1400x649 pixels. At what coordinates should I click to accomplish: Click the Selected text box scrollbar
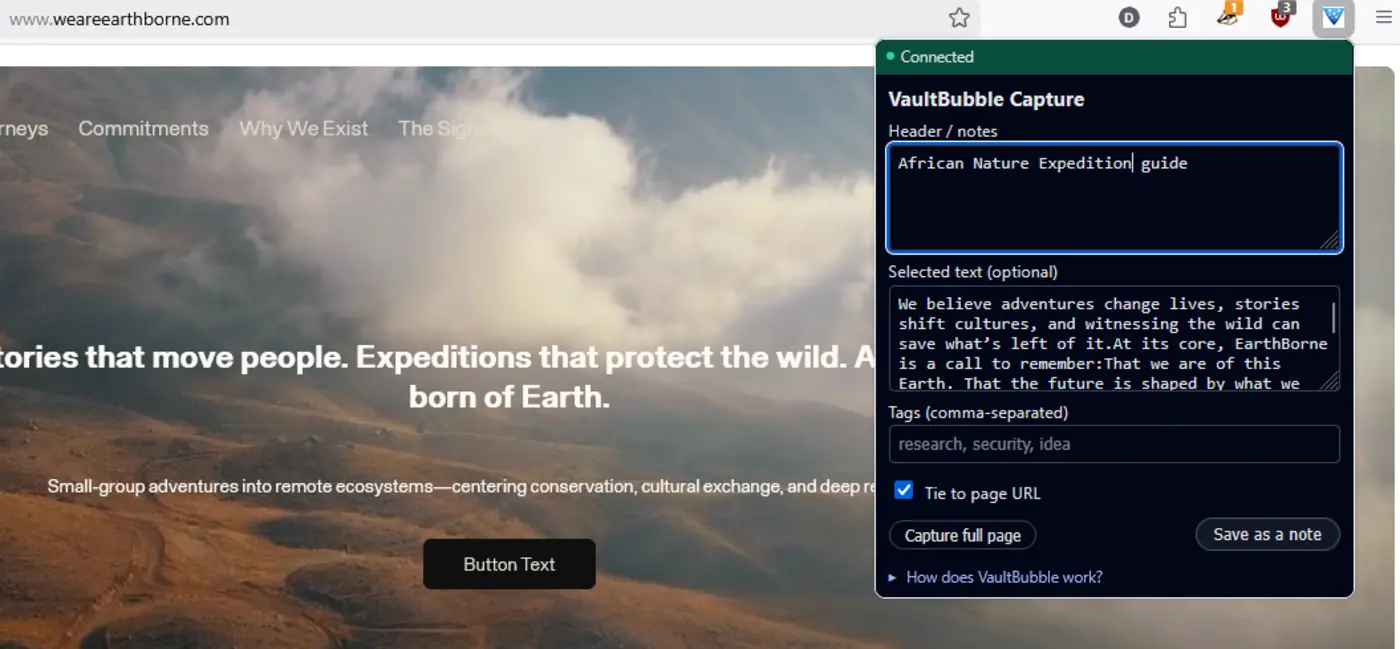[1332, 320]
